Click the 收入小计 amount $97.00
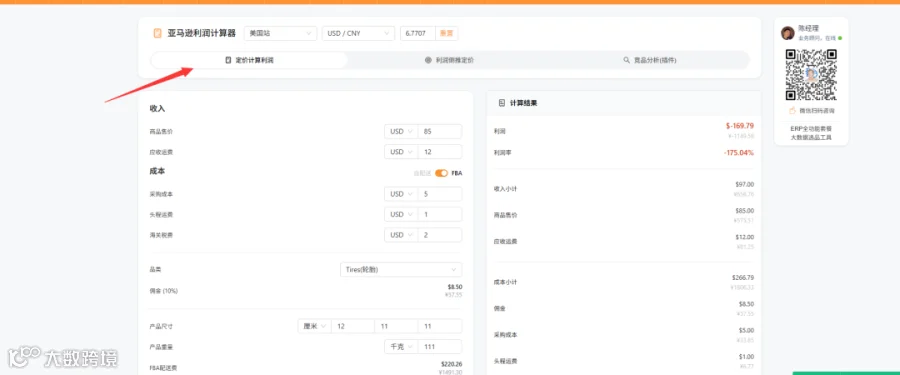Viewport: 900px width, 375px height. [744, 184]
